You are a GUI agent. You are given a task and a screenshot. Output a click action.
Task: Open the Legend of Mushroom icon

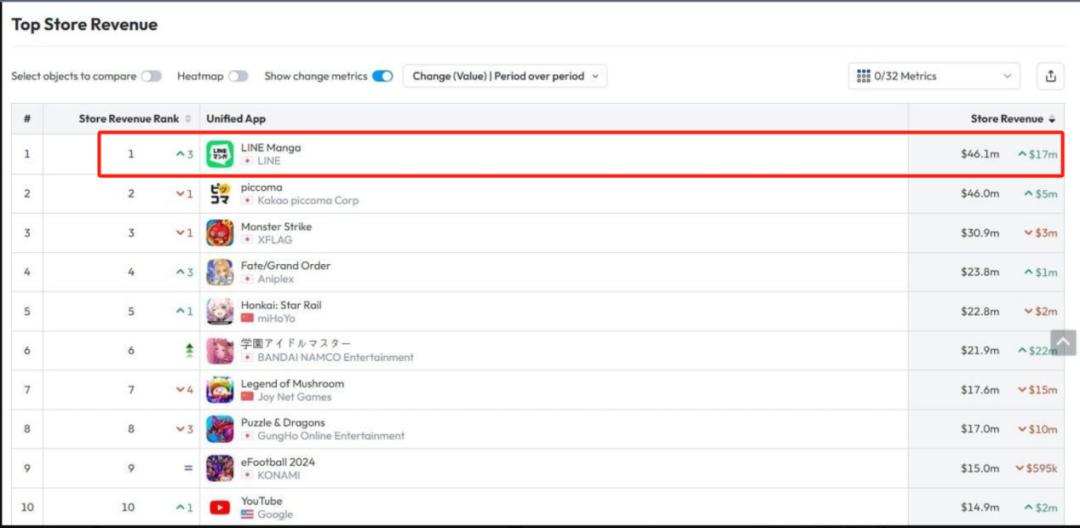(220, 390)
